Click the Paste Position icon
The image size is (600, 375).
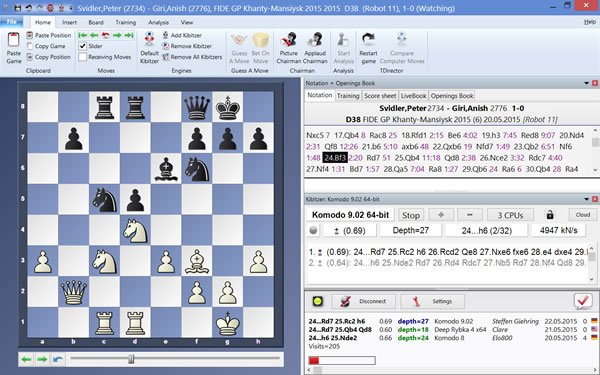(x=29, y=35)
